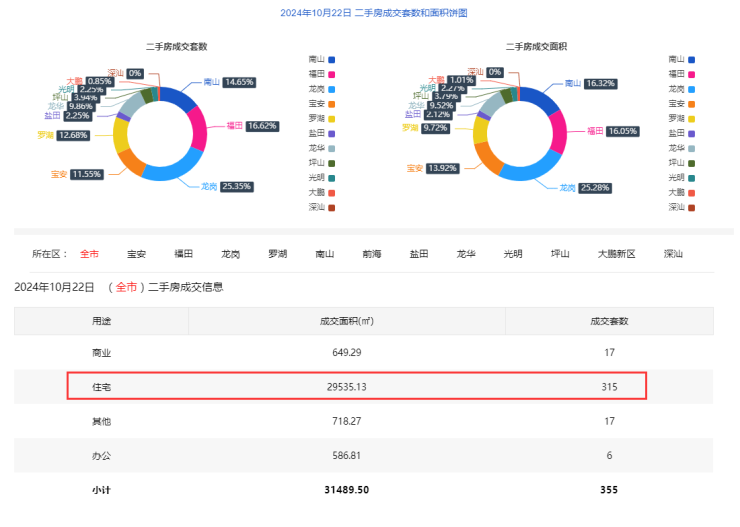Click the 罗湖 9.72% slice label
The width and height of the screenshot is (740, 527).
pyautogui.click(x=426, y=128)
